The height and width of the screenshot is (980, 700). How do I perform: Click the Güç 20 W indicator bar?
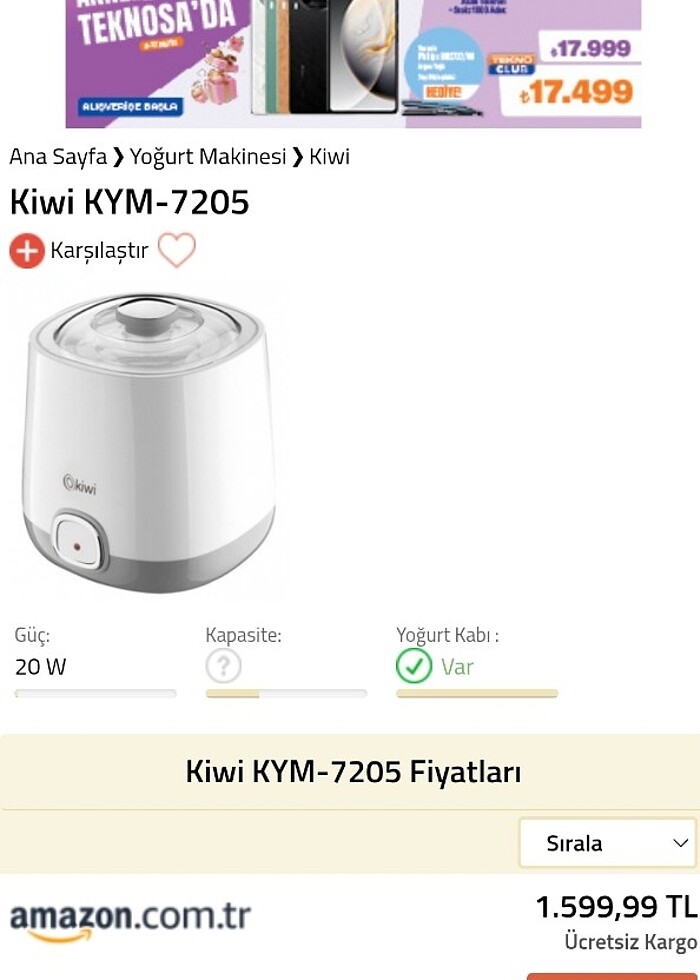point(96,694)
